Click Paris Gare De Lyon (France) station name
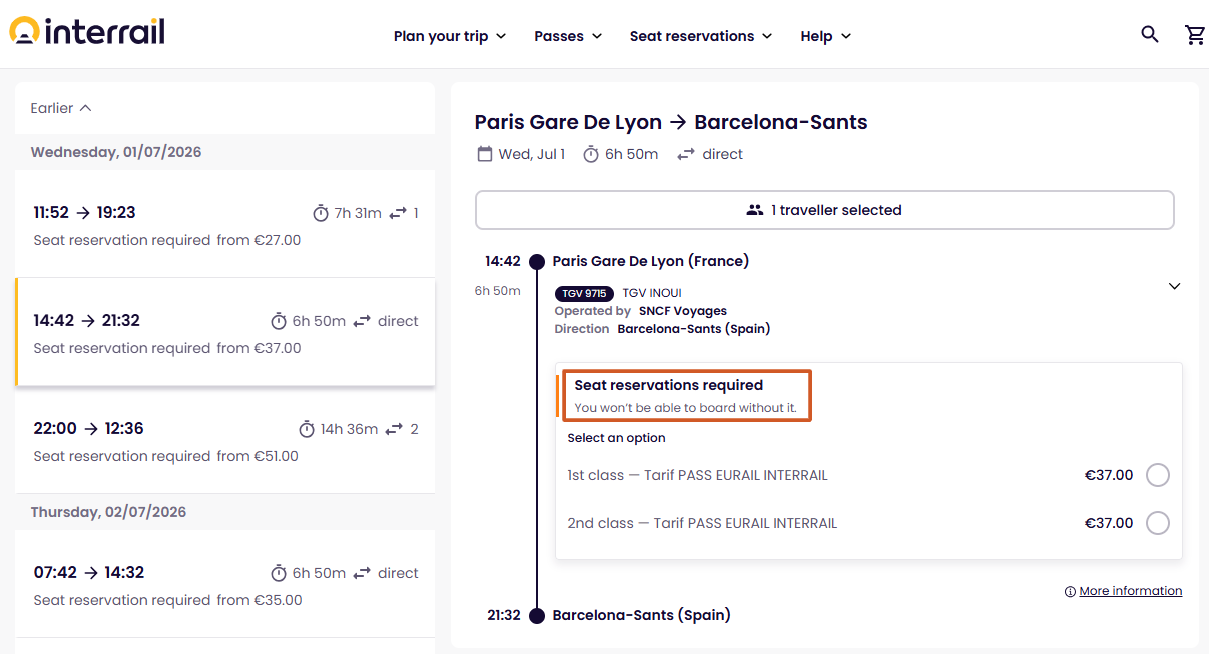This screenshot has width=1209, height=654. [651, 261]
